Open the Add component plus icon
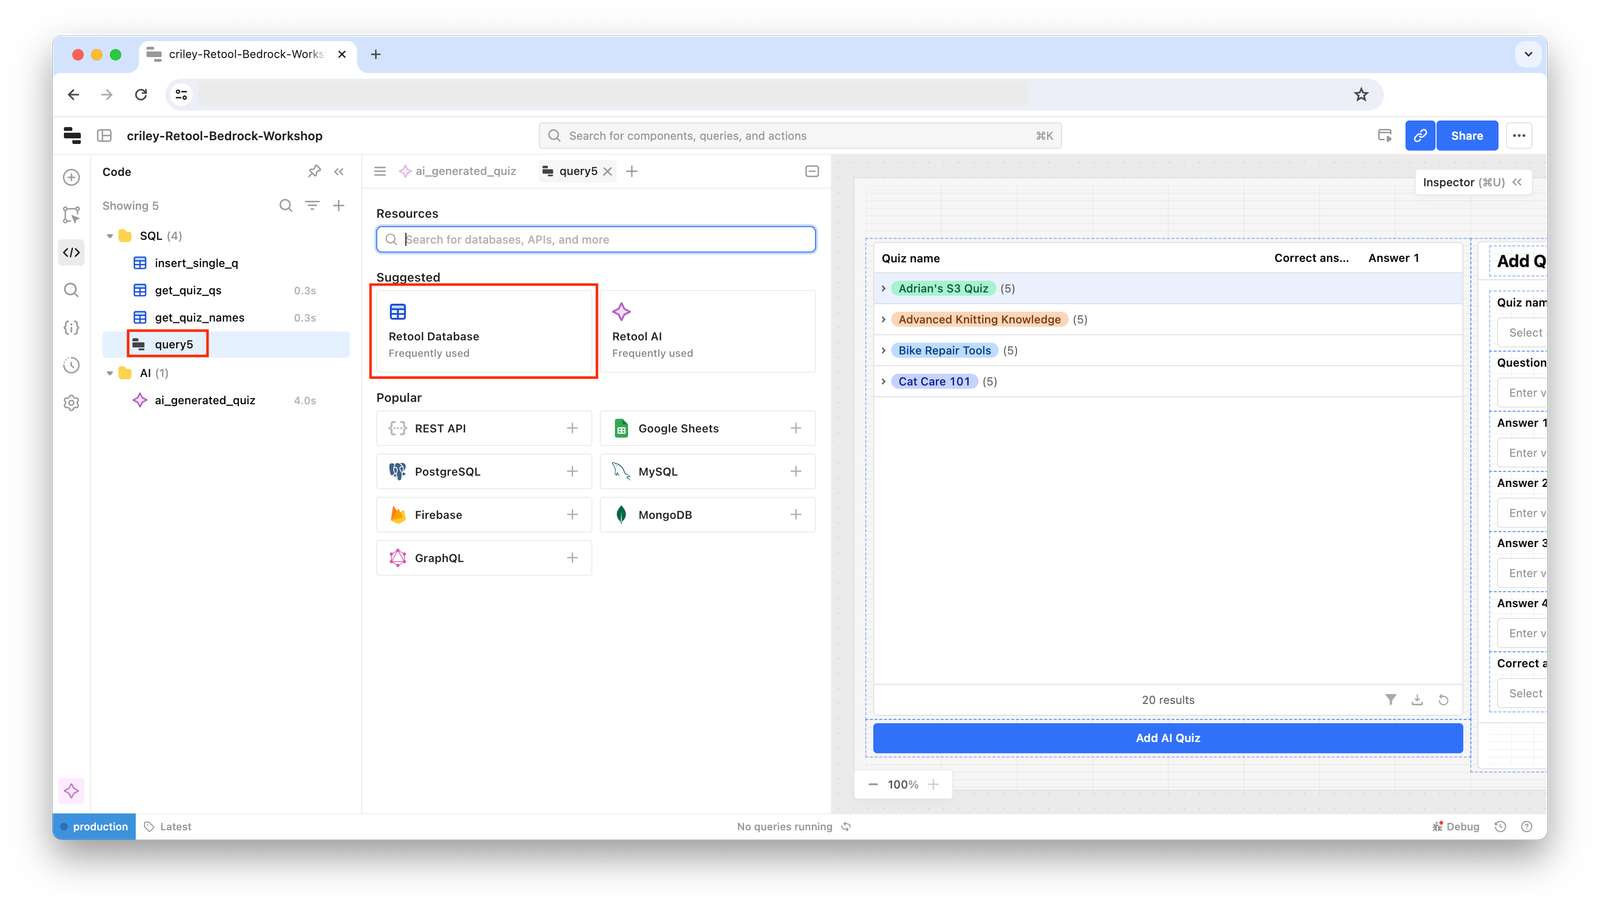The width and height of the screenshot is (1600, 909). [x=71, y=178]
